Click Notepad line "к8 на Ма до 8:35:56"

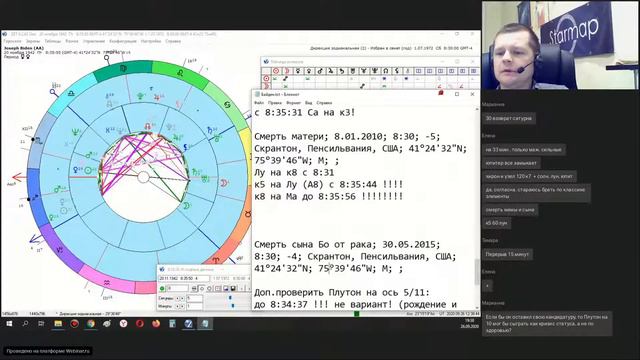pos(328,196)
